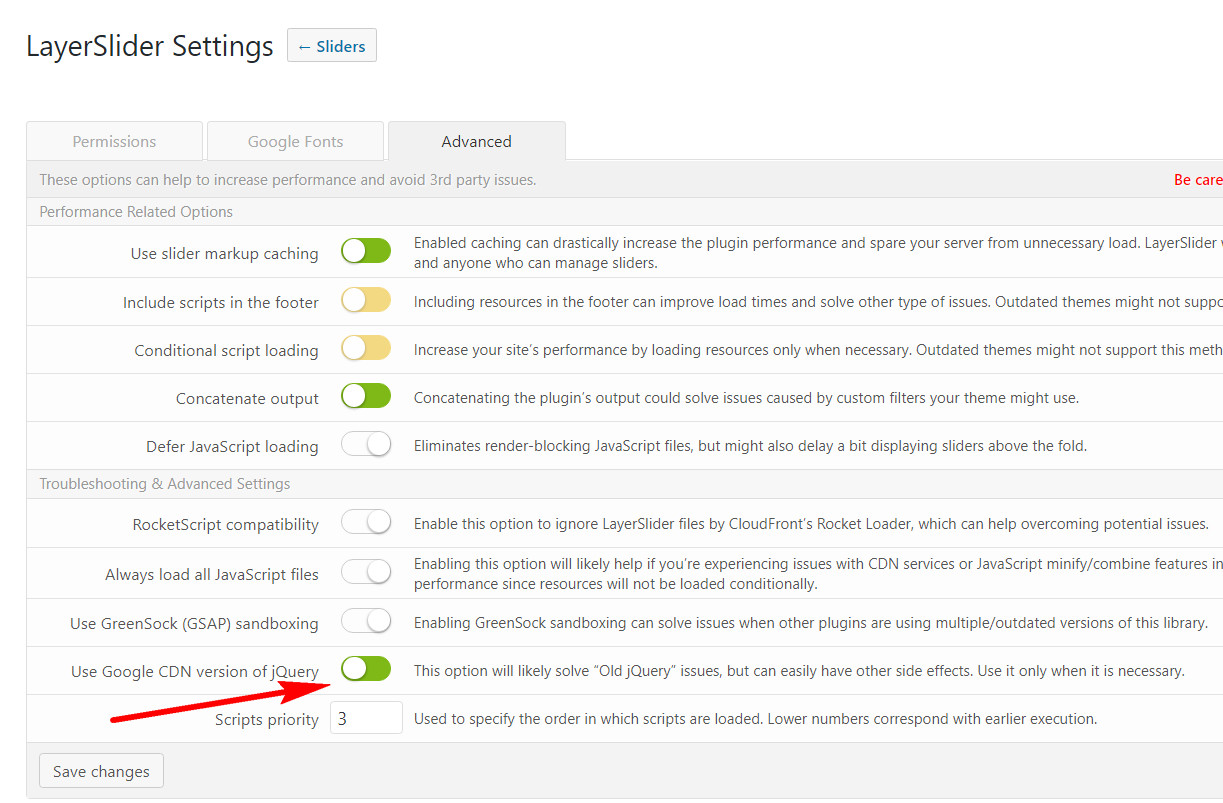Screen dimensions: 1223x803
Task: Click description 'Enable this option to ignore LayerSlider files'
Action: click(x=811, y=524)
